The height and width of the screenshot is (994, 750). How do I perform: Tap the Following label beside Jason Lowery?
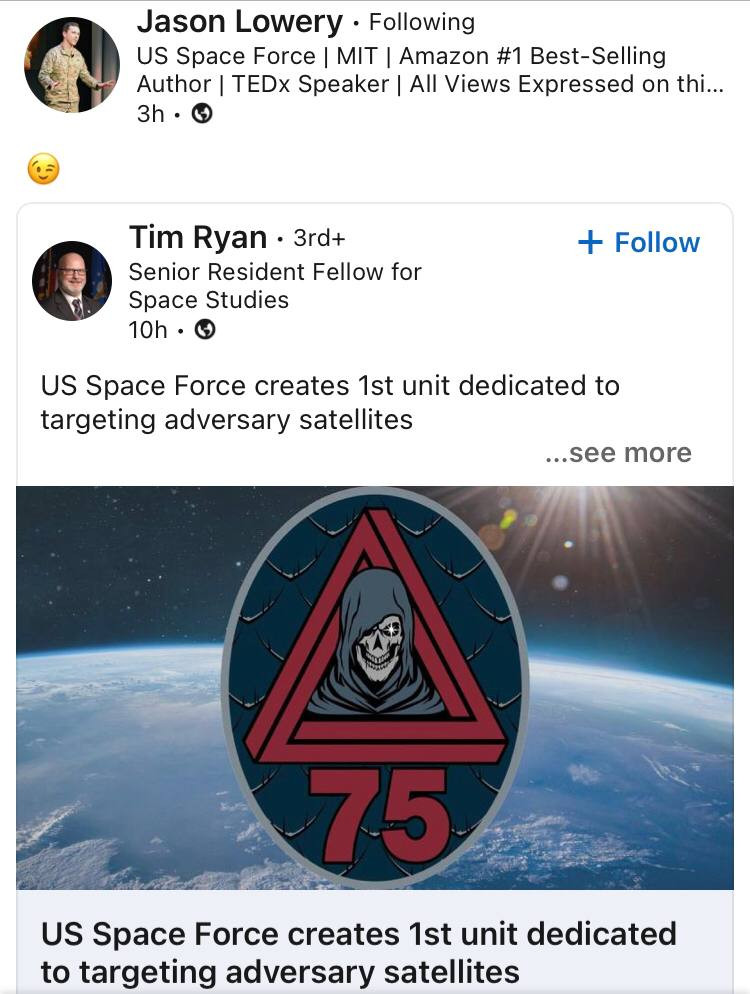point(422,22)
